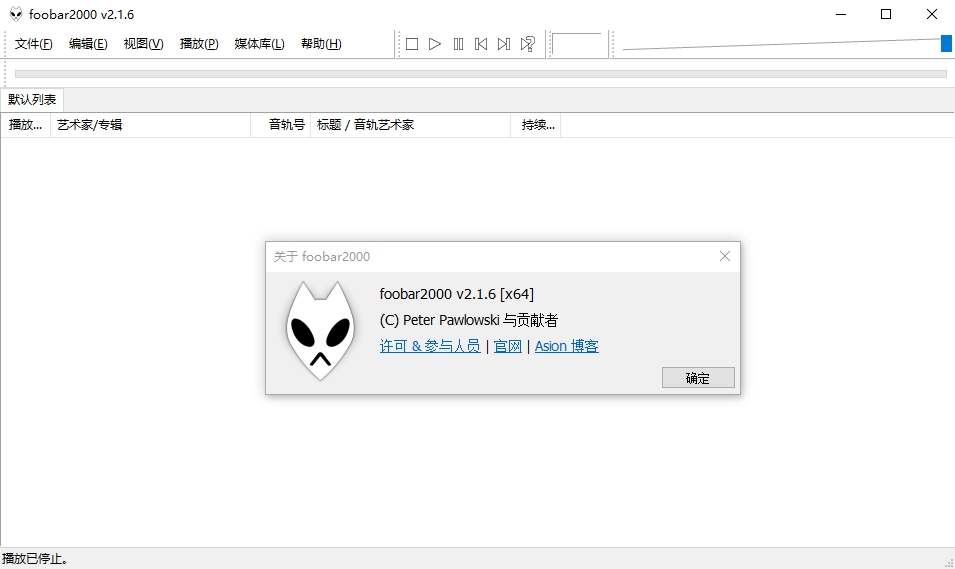This screenshot has width=955, height=569.
Task: Visit the 官网 link
Action: pyautogui.click(x=507, y=346)
